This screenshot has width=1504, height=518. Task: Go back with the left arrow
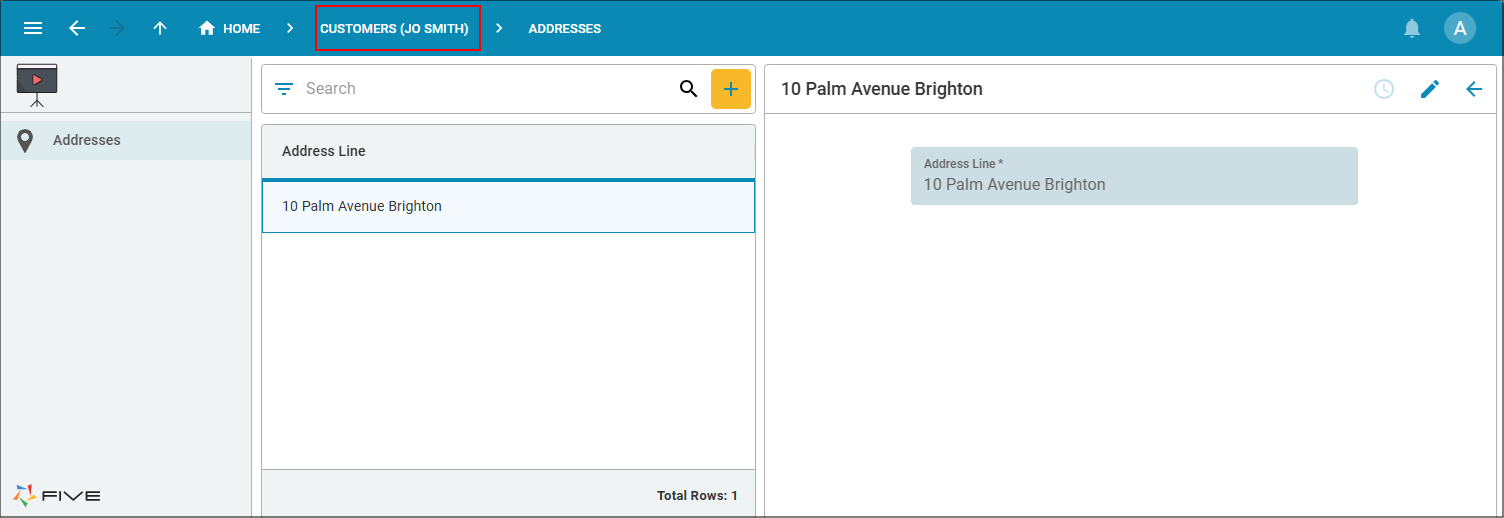[77, 28]
